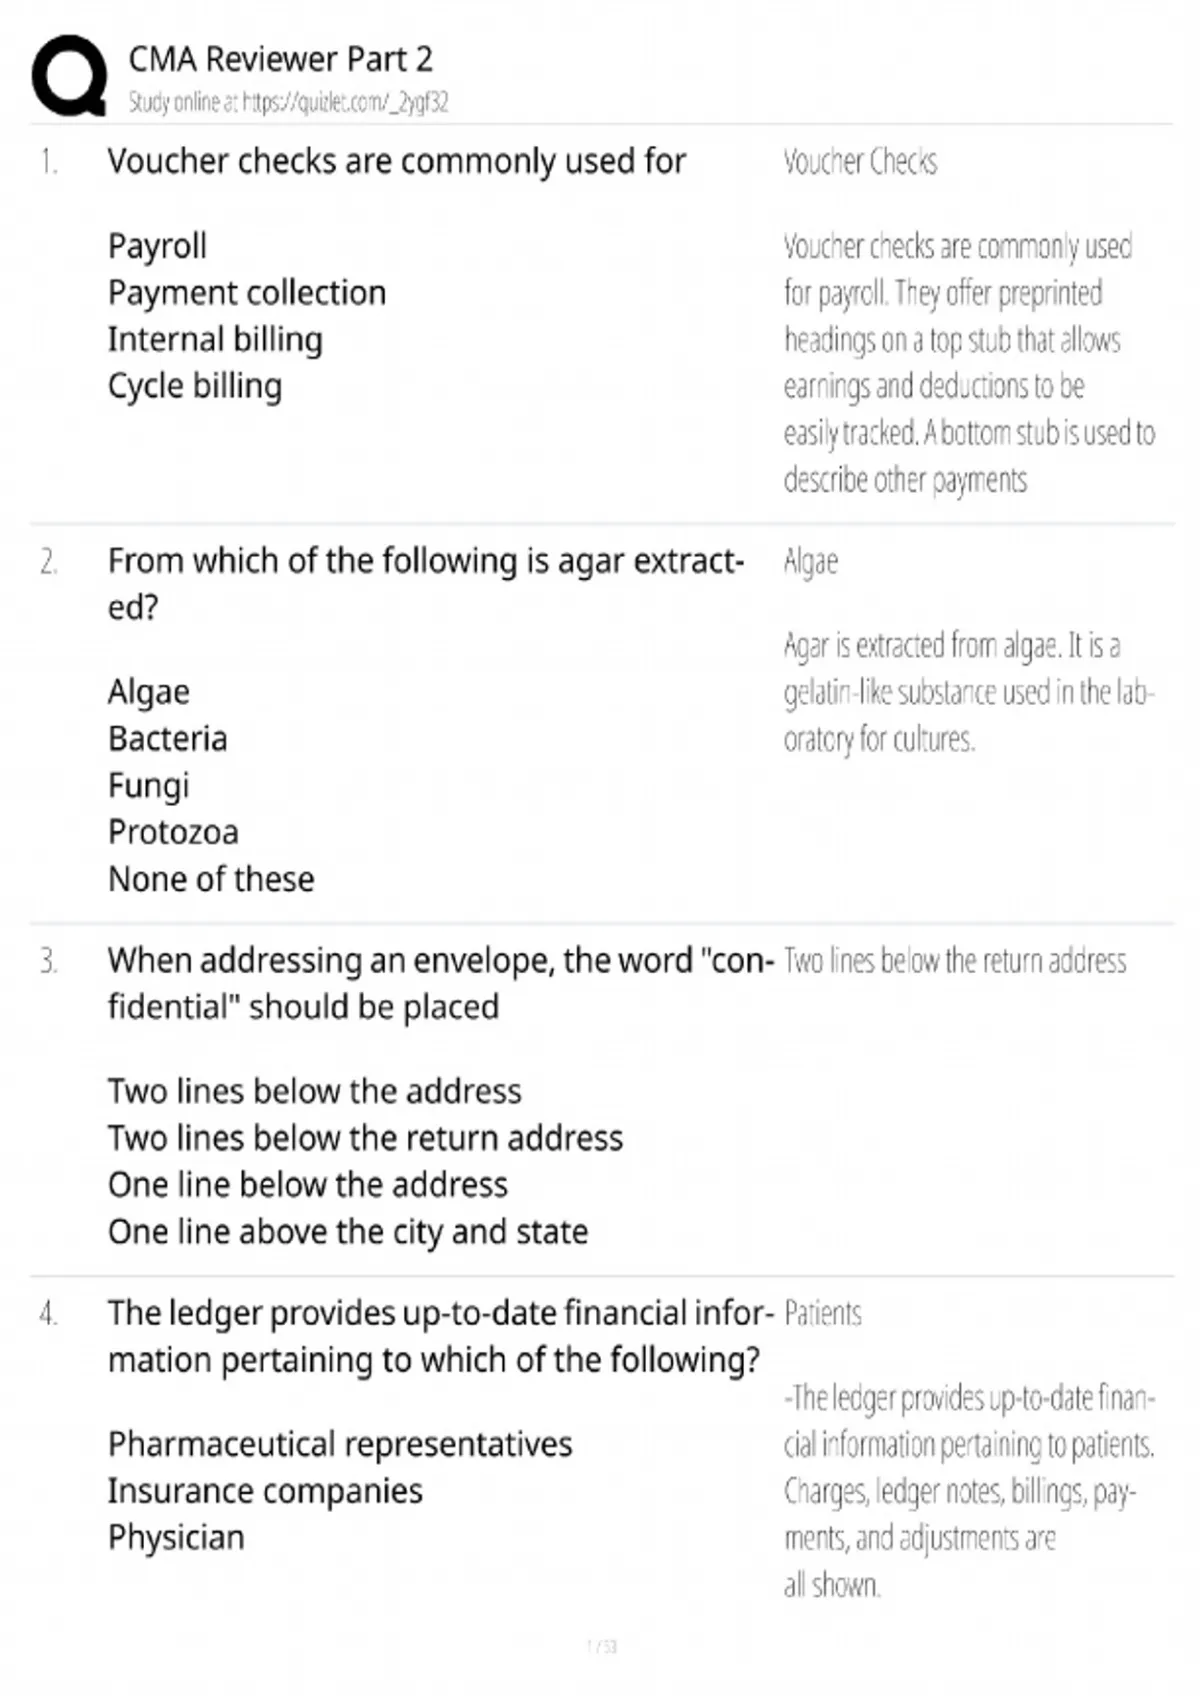Select the Fungi option
The image size is (1200, 1700).
tap(148, 785)
